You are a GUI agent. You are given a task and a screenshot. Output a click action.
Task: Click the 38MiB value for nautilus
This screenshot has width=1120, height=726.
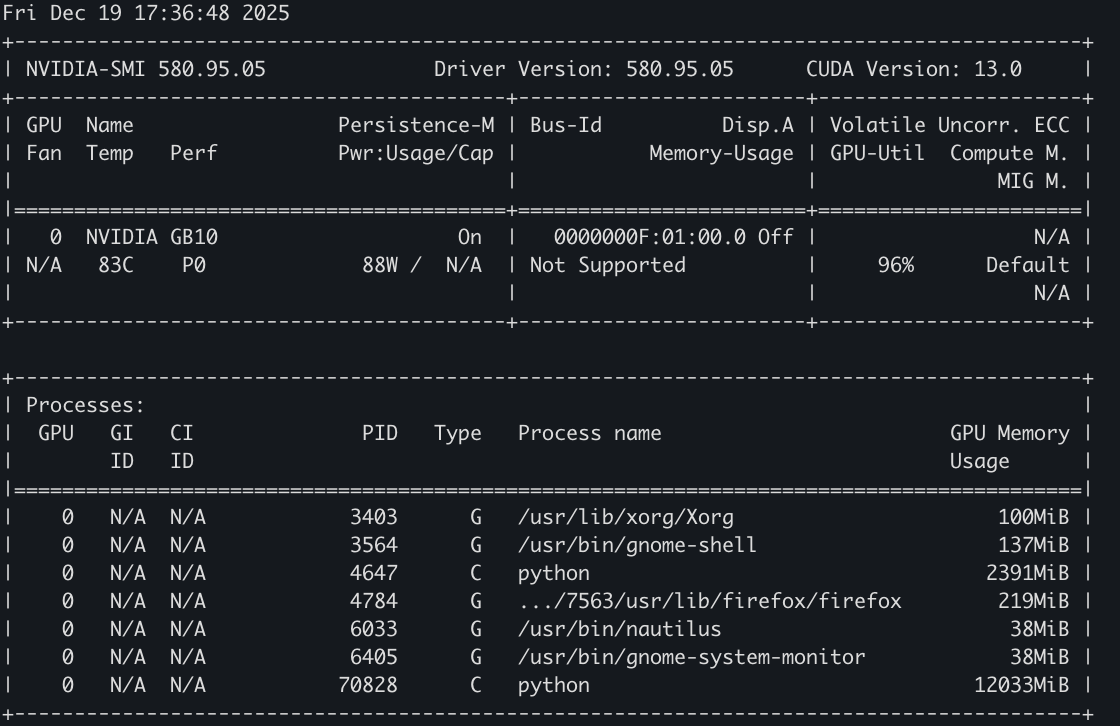coord(1039,629)
